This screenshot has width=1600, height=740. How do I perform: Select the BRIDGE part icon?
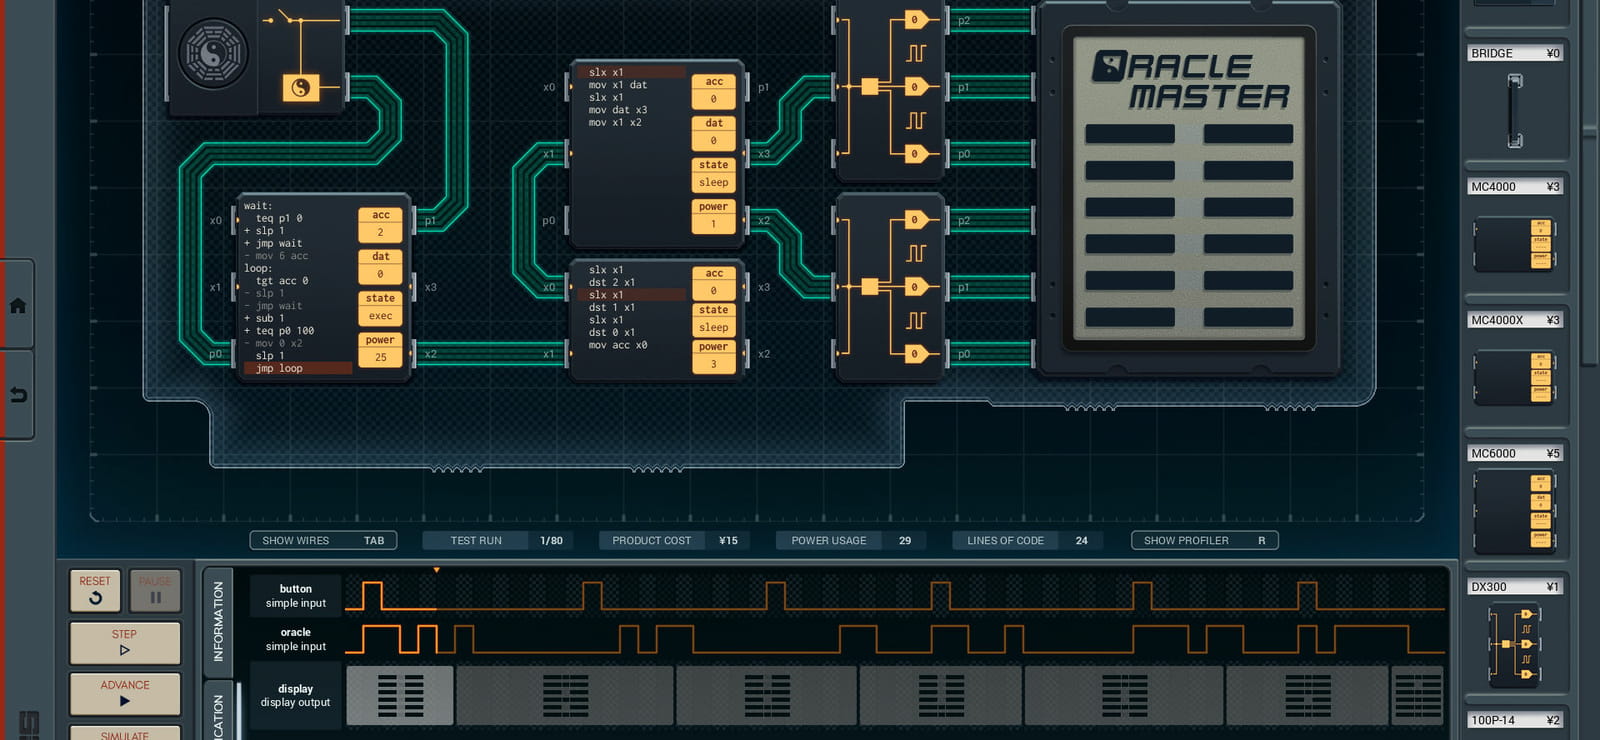[1515, 111]
